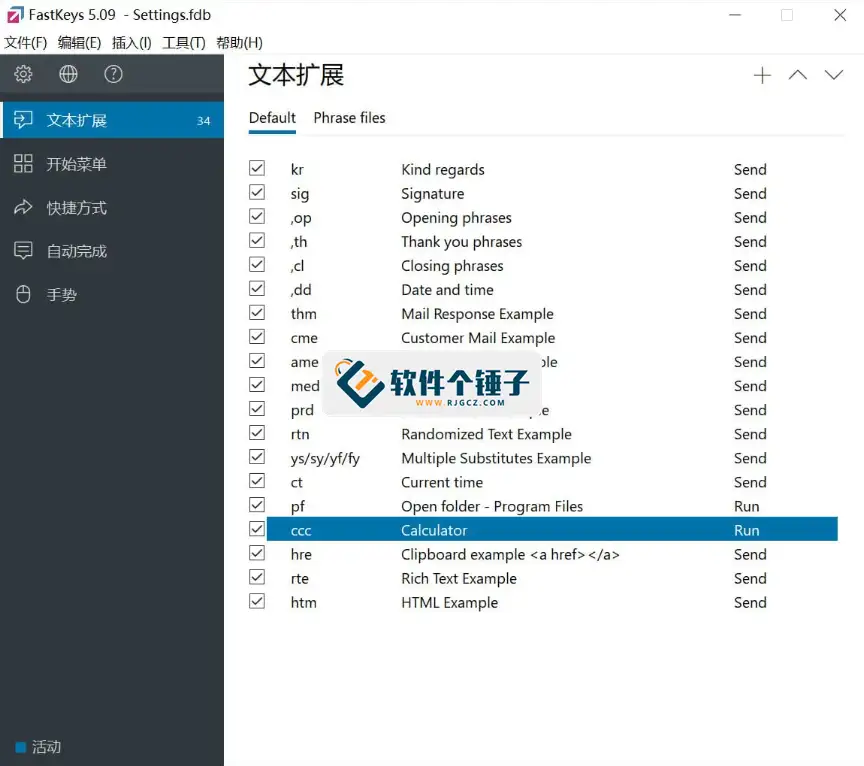The image size is (864, 766).
Task: Uncheck the 'kr' Kind regards checkbox
Action: 257,168
